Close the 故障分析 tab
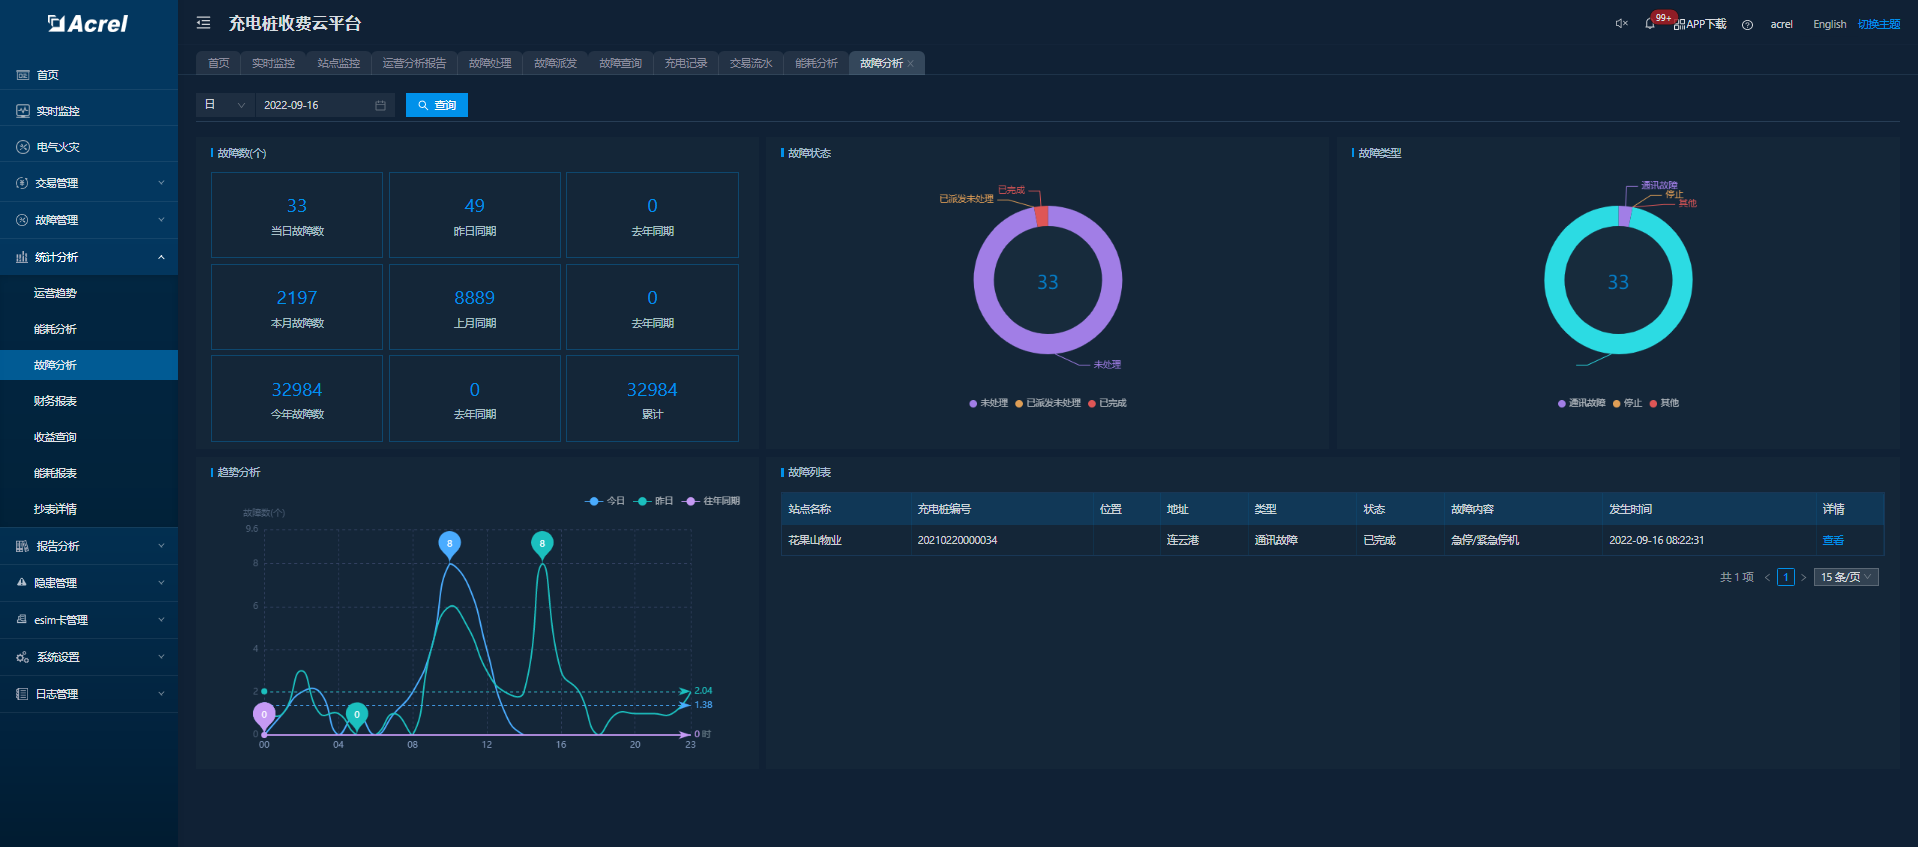 (x=911, y=64)
